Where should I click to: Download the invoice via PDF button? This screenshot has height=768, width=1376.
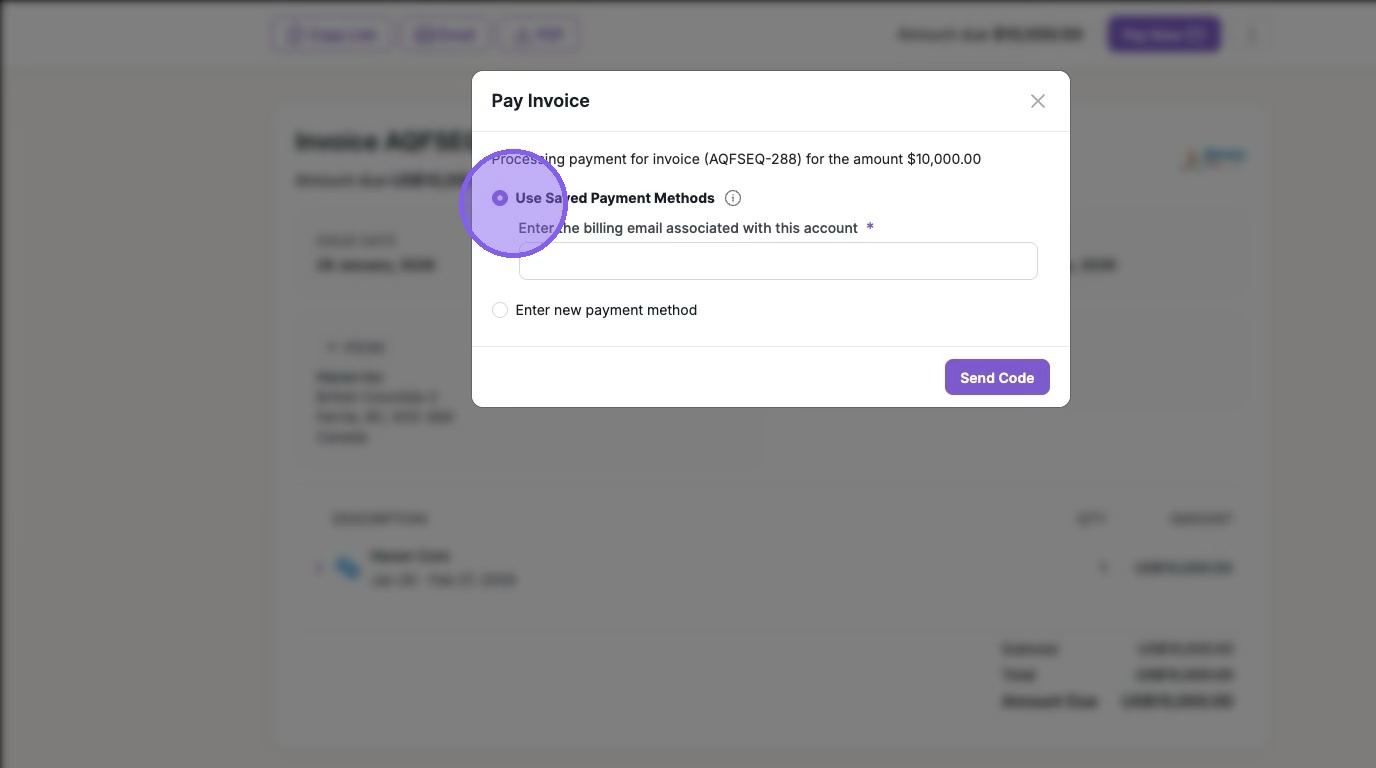pos(539,35)
